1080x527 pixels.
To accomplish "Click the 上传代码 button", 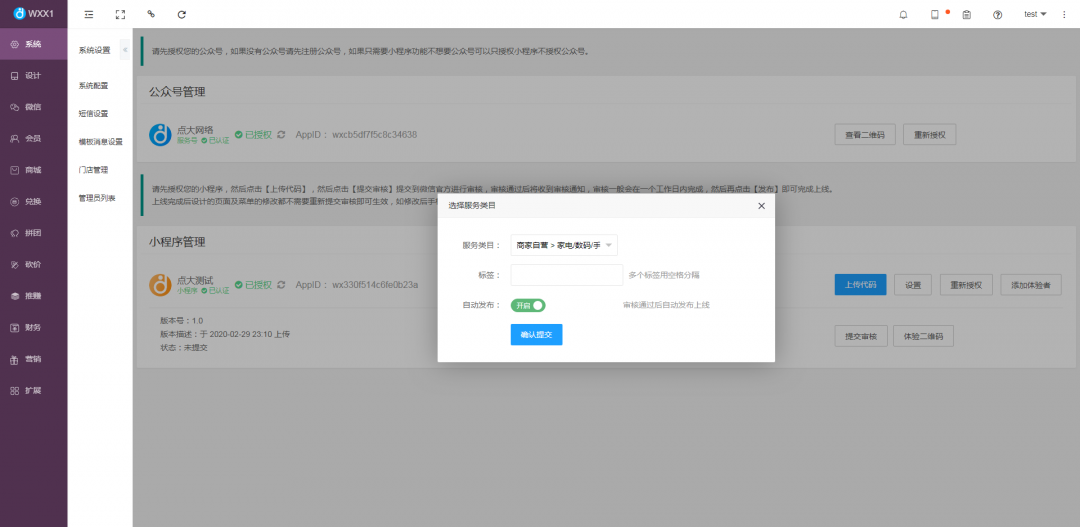I will [860, 285].
